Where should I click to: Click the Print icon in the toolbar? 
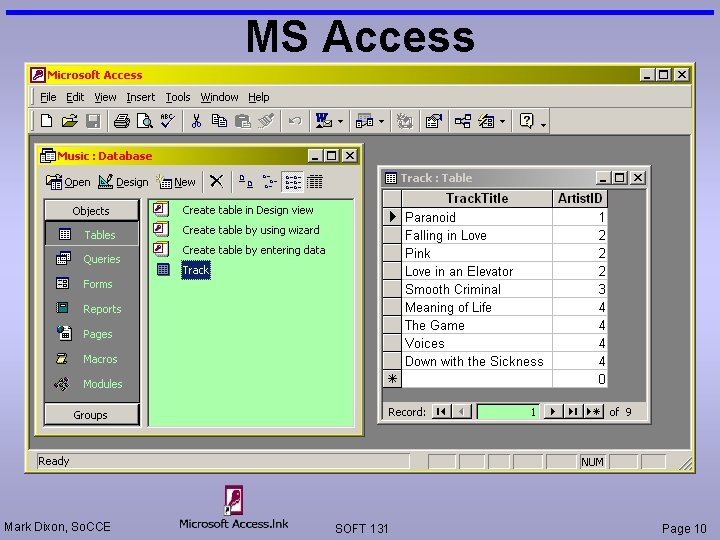tap(122, 121)
